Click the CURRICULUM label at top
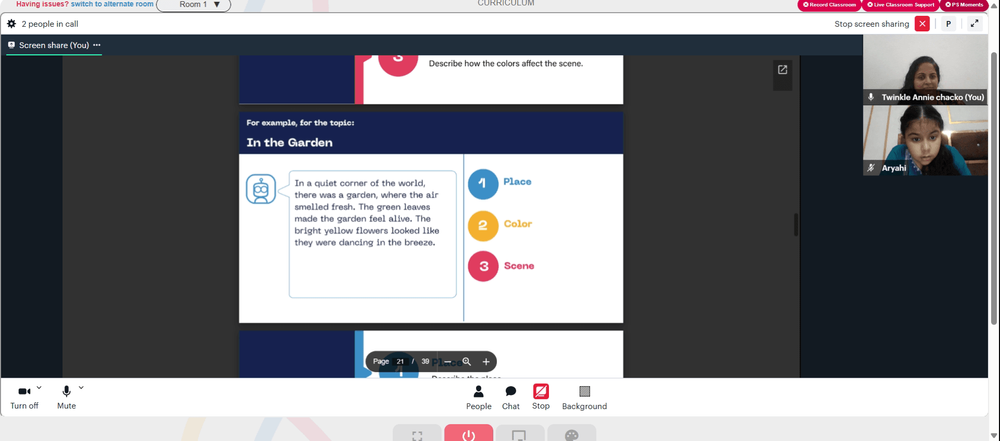Image resolution: width=1000 pixels, height=441 pixels. (x=506, y=3)
